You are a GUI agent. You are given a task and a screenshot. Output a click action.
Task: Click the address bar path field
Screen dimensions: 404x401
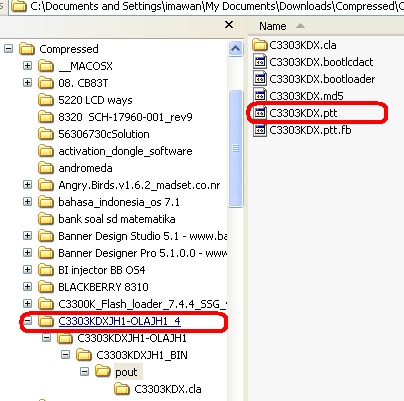(x=207, y=6)
